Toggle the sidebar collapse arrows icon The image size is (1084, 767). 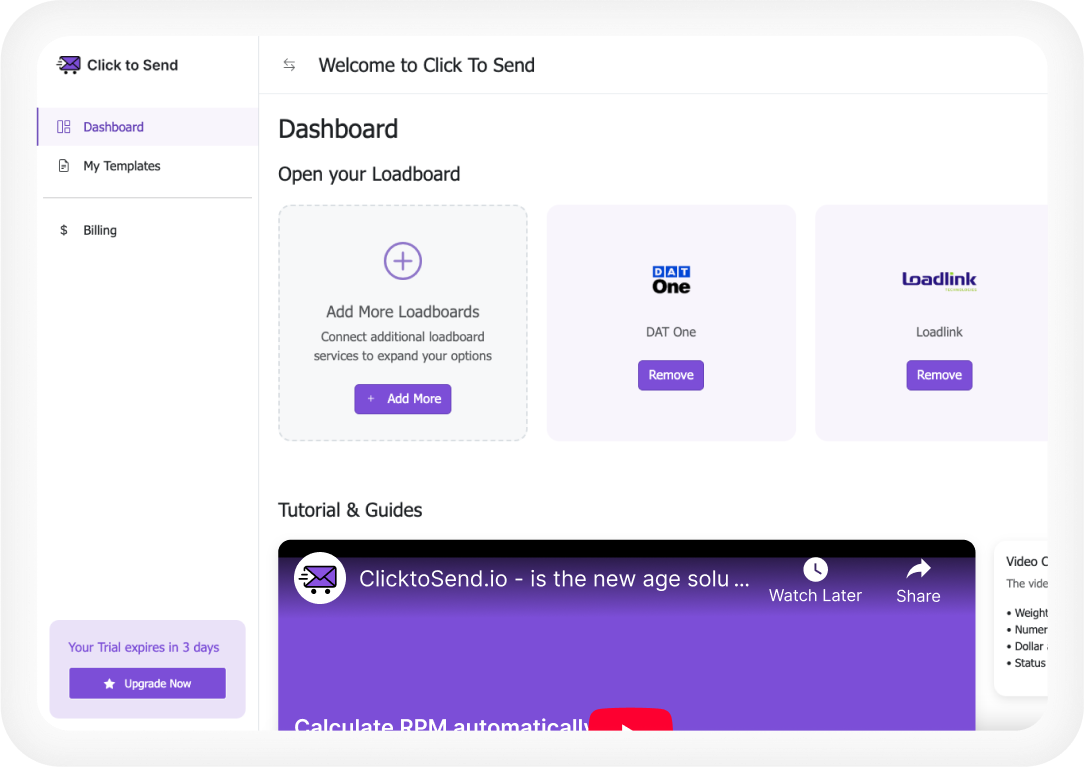tap(289, 65)
